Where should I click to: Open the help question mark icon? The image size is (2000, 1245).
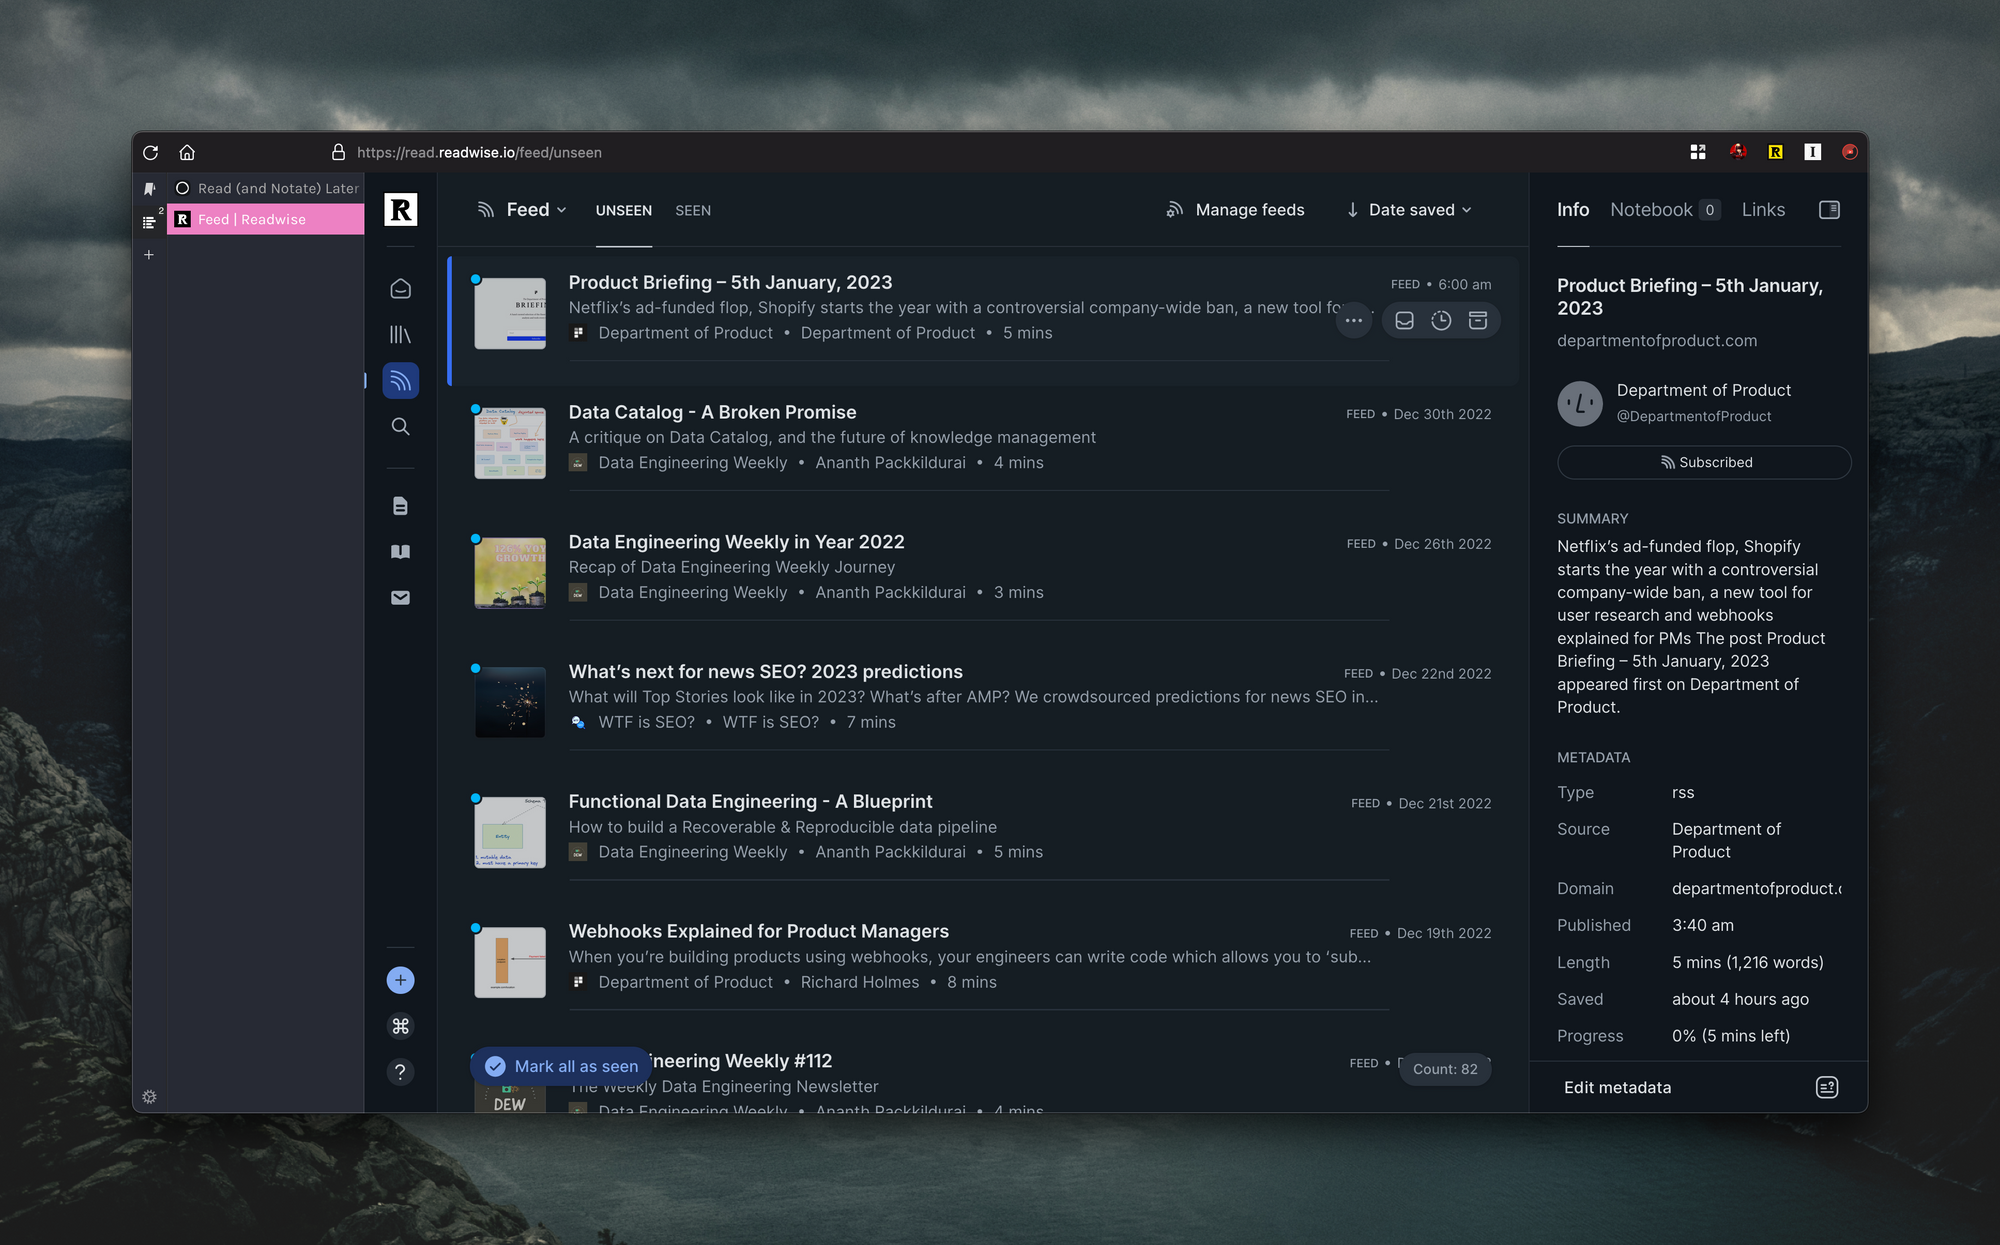(400, 1072)
